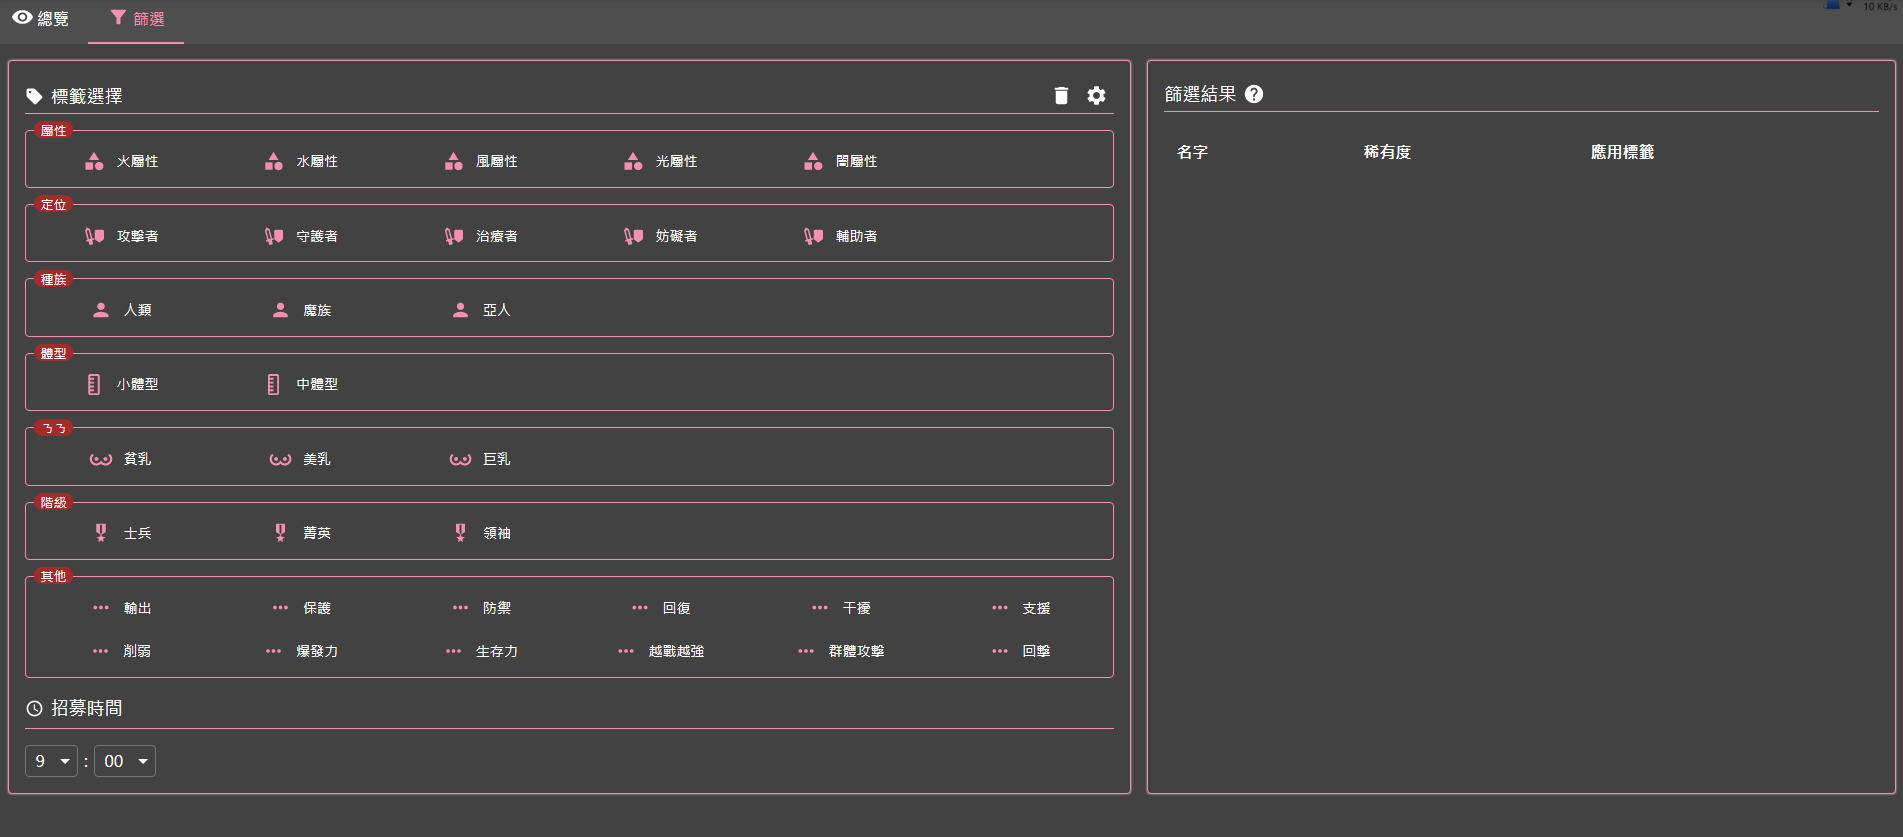The image size is (1903, 837).
Task: Click the 稀有度 column header
Action: [x=1387, y=152]
